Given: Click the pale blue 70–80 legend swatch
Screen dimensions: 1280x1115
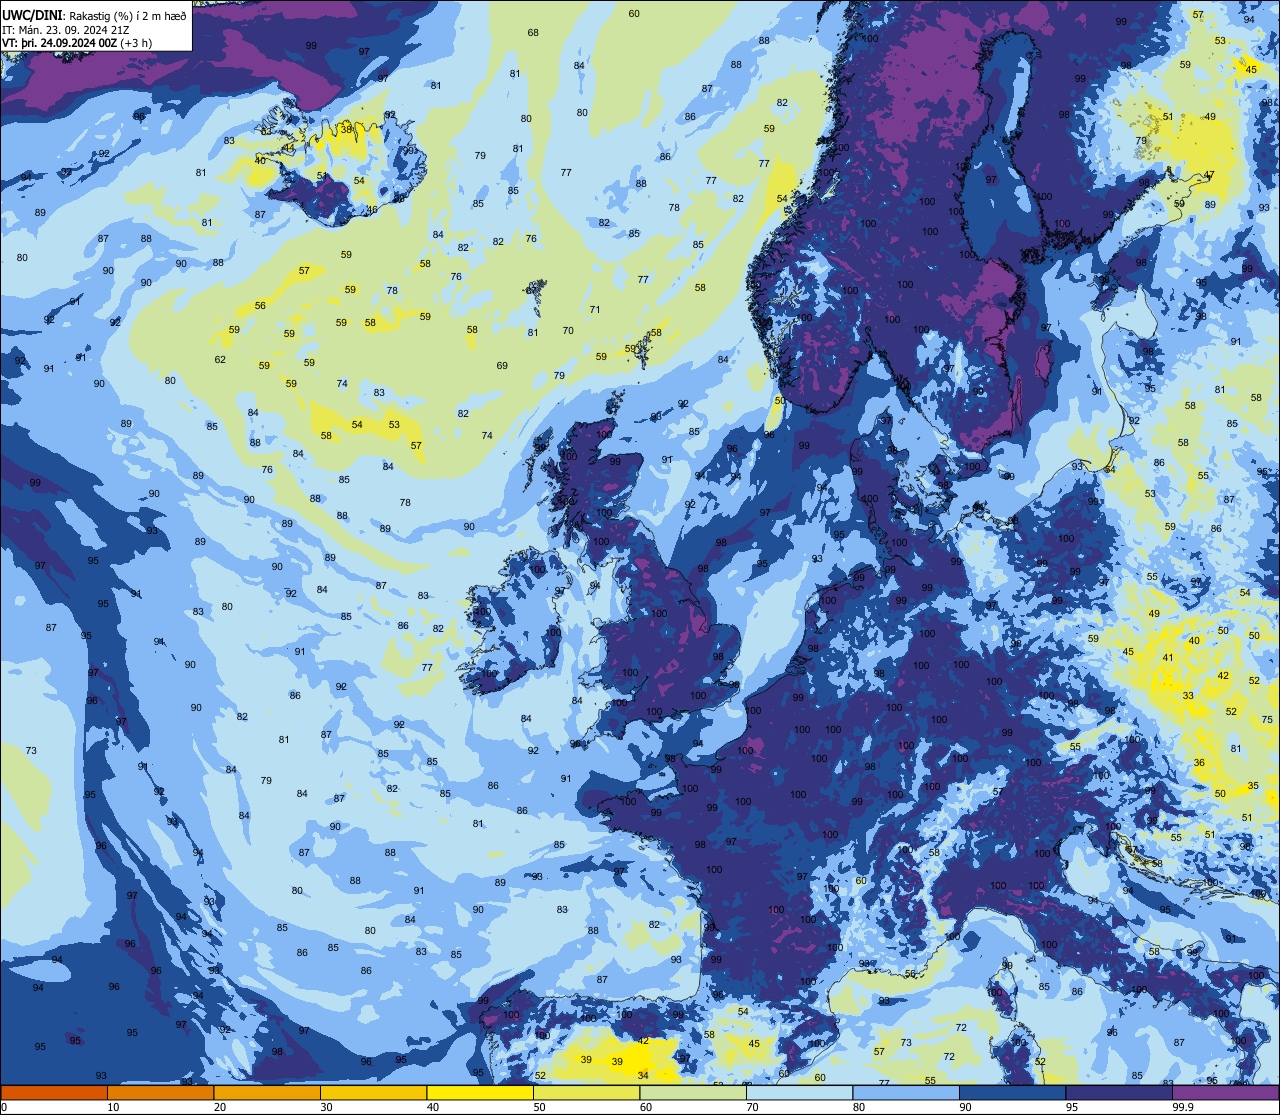Looking at the screenshot, I should pyautogui.click(x=799, y=1093).
